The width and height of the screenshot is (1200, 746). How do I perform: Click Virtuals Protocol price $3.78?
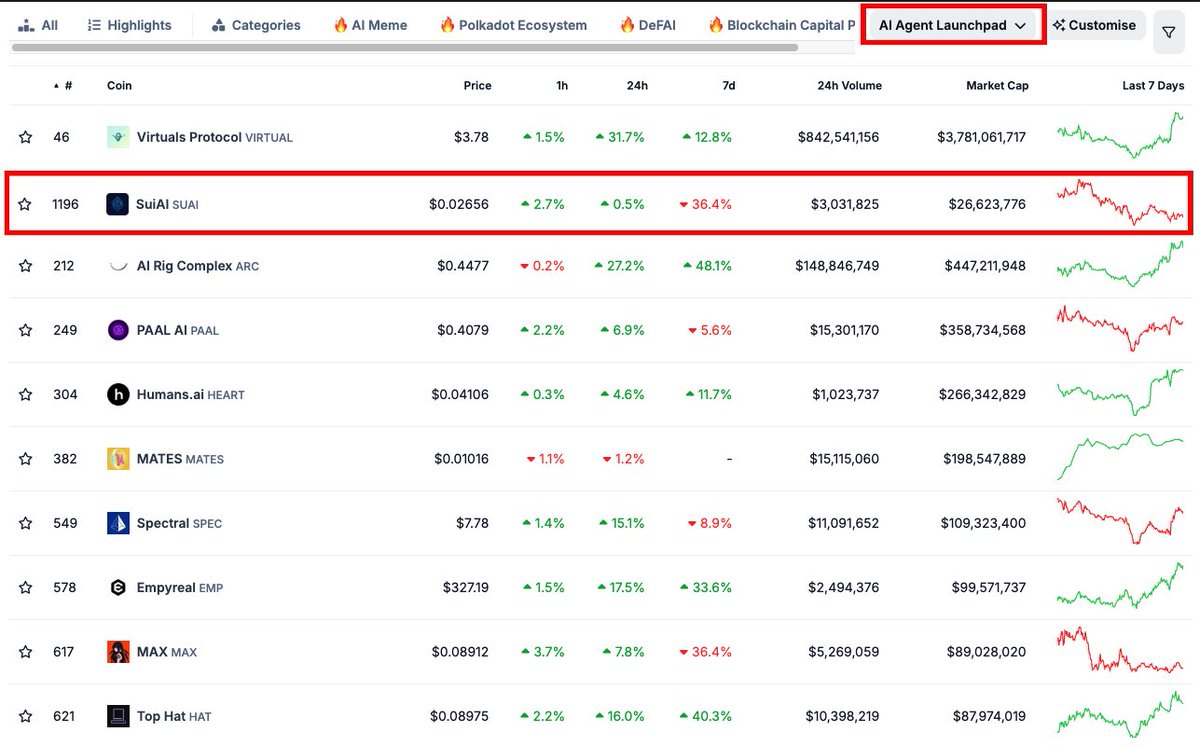pos(472,137)
